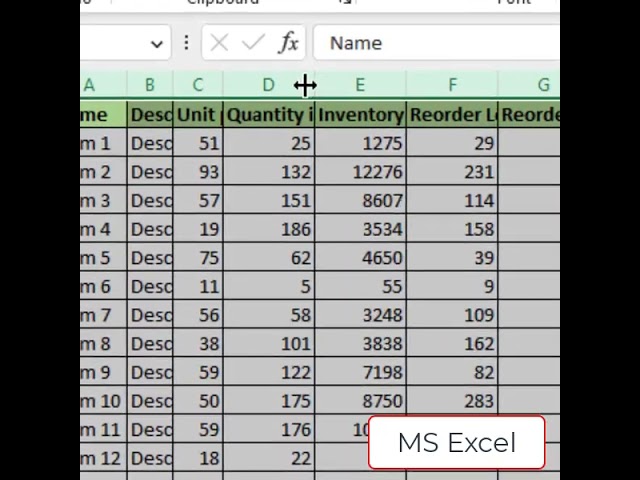Select the item name cell ending in 12
The image size is (640, 480).
(104, 458)
